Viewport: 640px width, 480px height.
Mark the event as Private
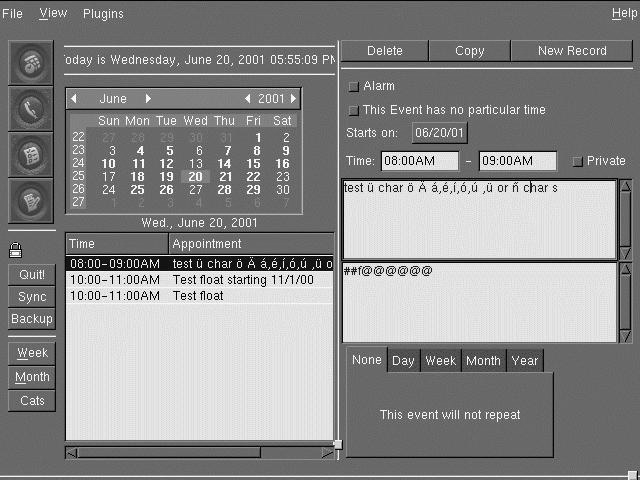click(577, 161)
